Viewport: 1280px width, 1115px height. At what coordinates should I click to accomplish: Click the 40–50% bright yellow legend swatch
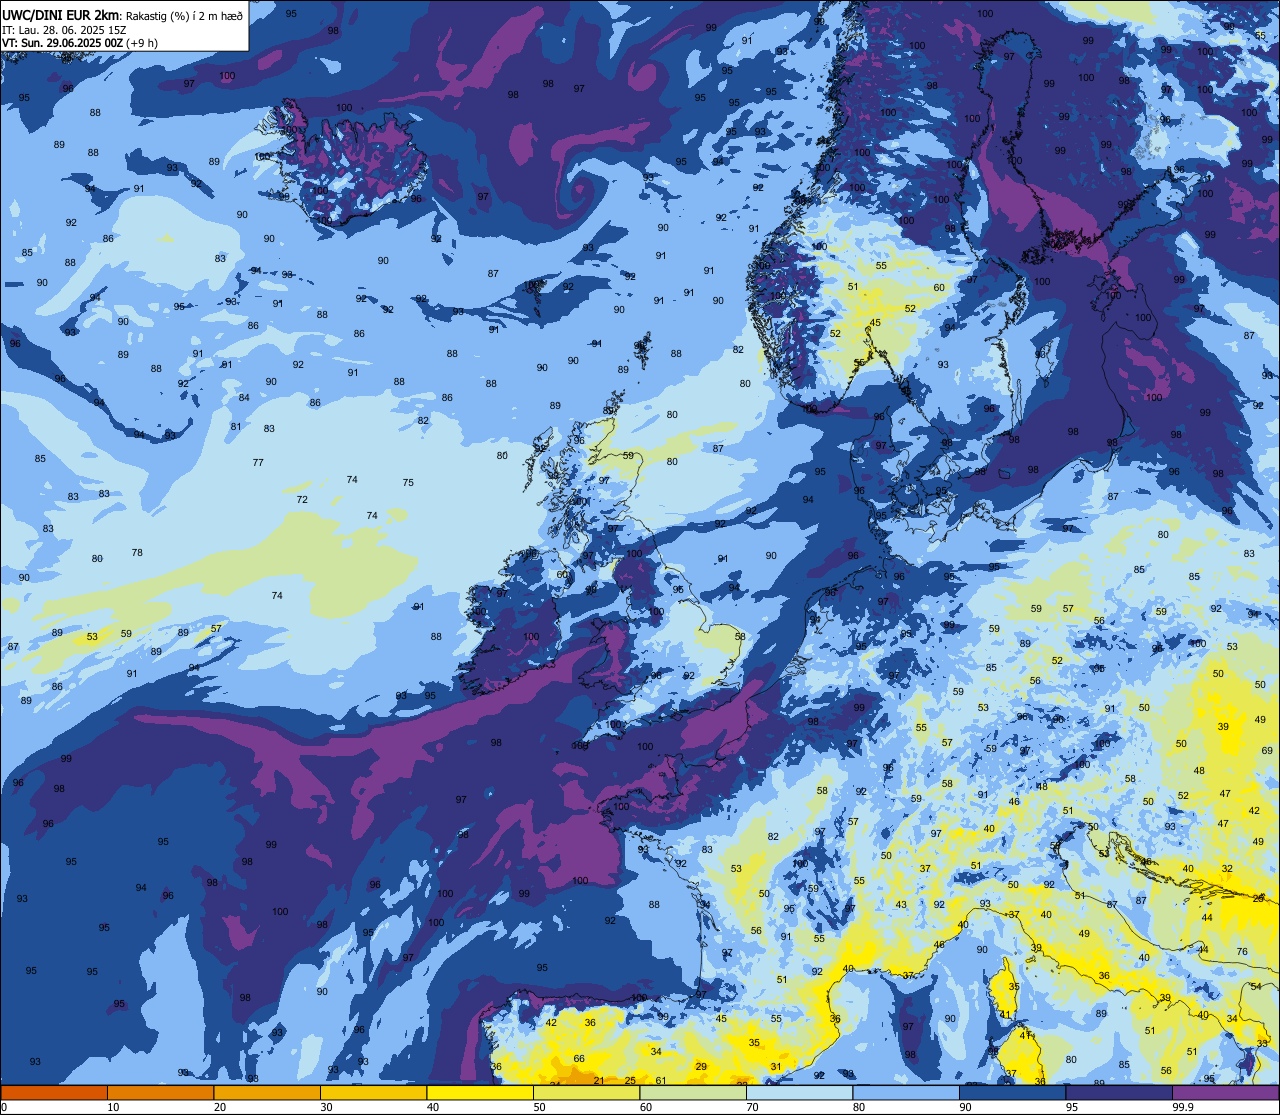[480, 1092]
